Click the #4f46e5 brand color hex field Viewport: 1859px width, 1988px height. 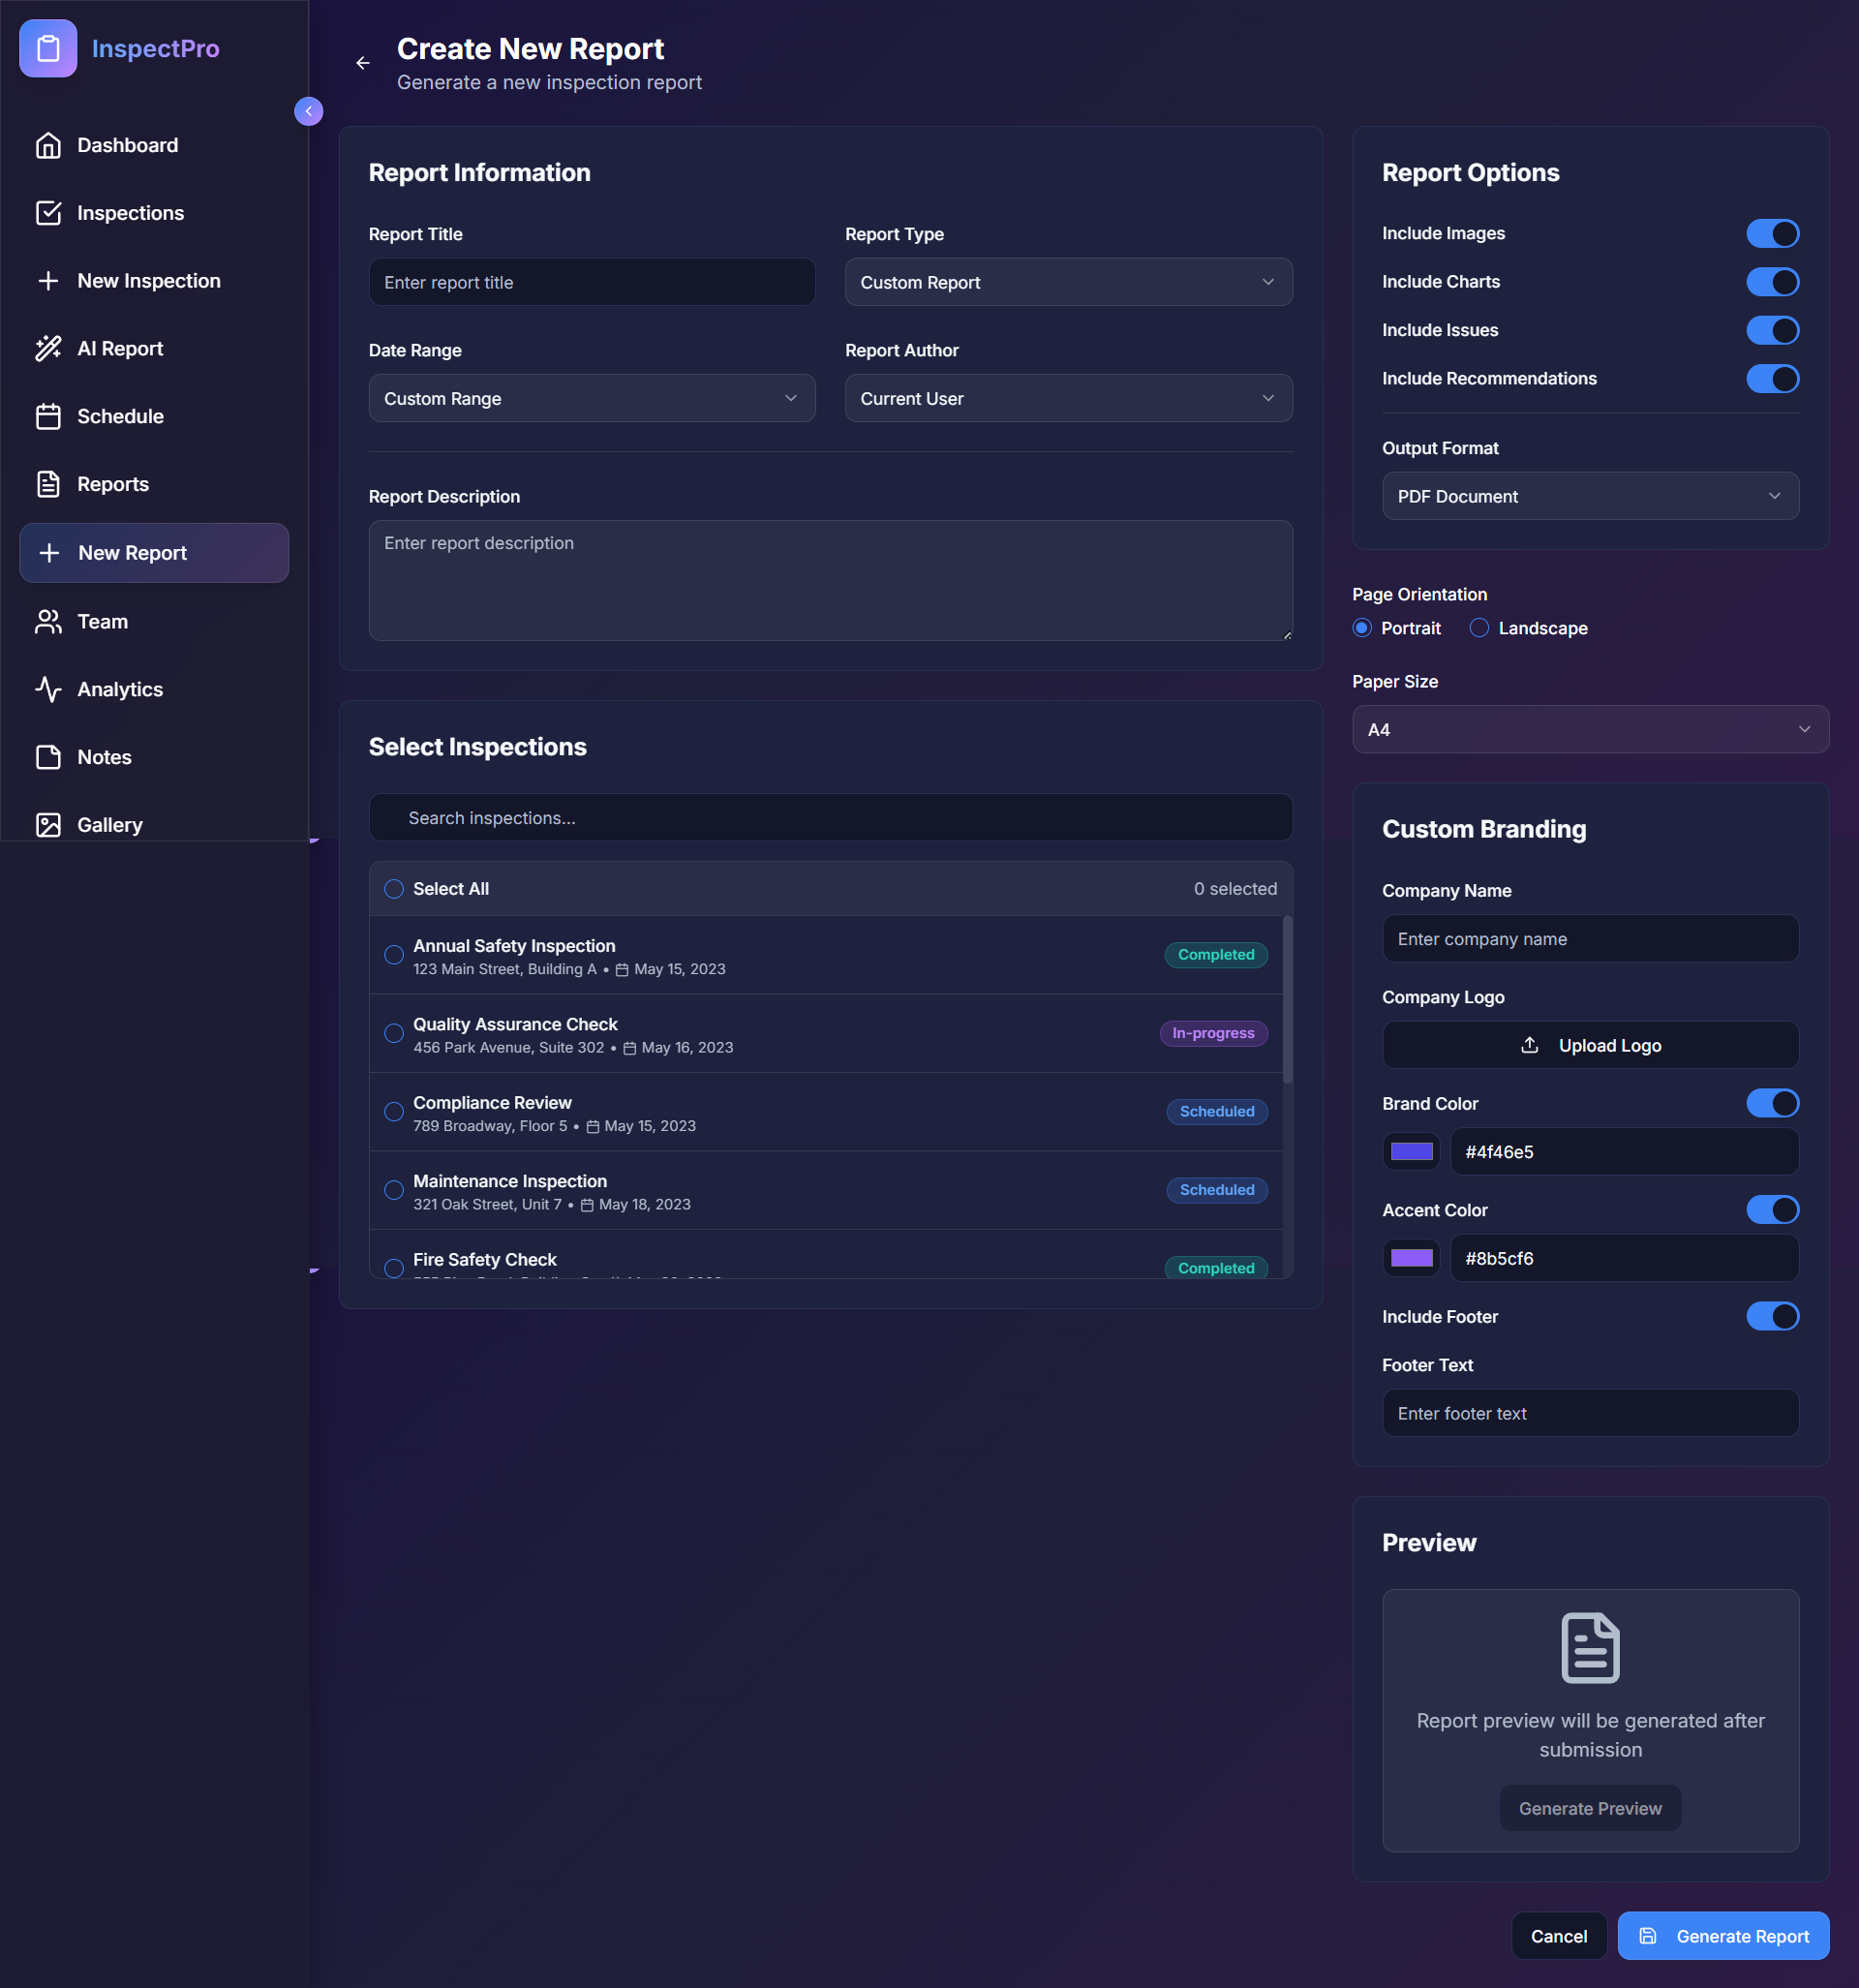1624,1152
